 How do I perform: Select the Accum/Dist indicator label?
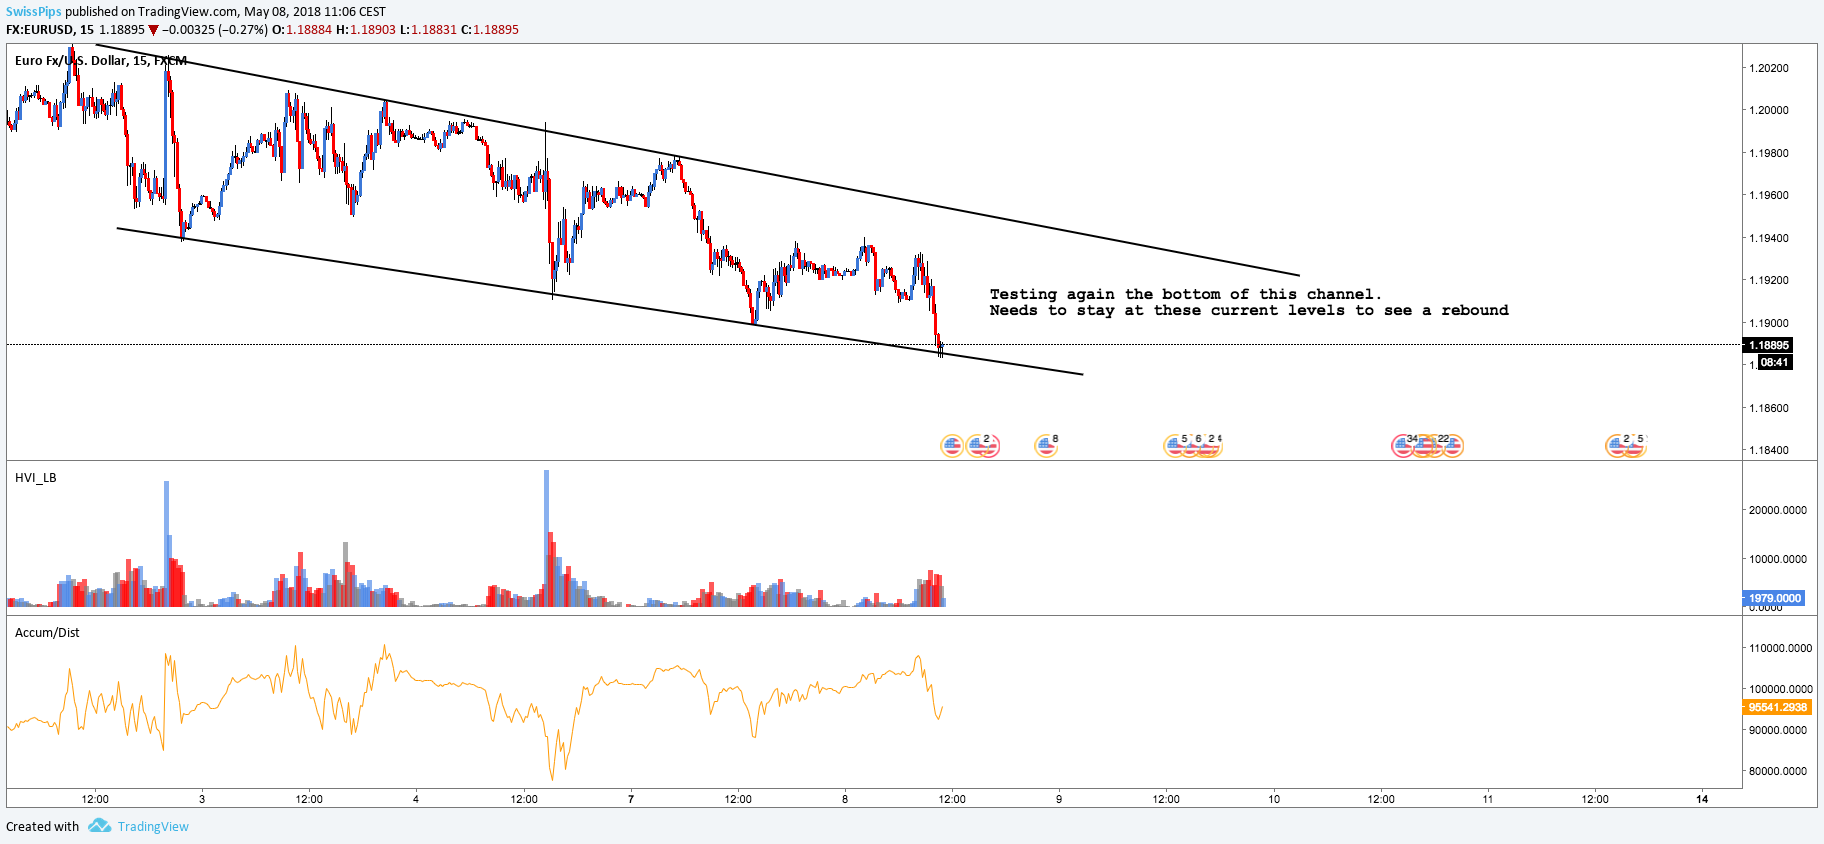47,633
